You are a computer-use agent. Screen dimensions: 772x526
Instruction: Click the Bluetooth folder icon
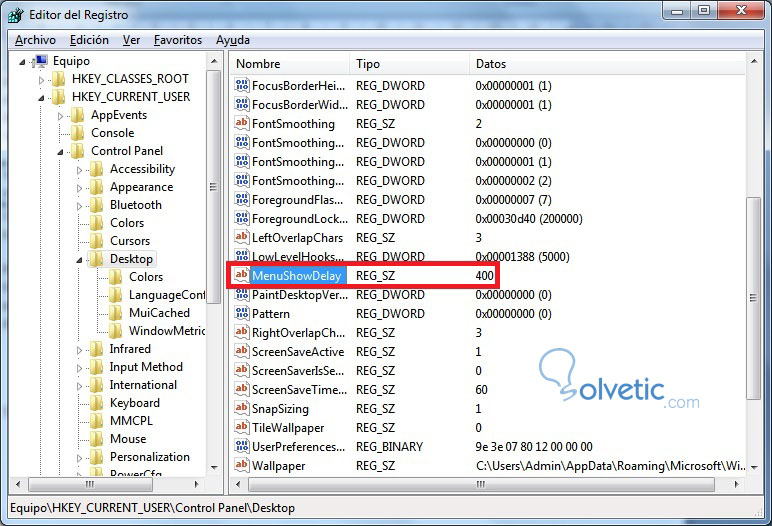[96, 205]
